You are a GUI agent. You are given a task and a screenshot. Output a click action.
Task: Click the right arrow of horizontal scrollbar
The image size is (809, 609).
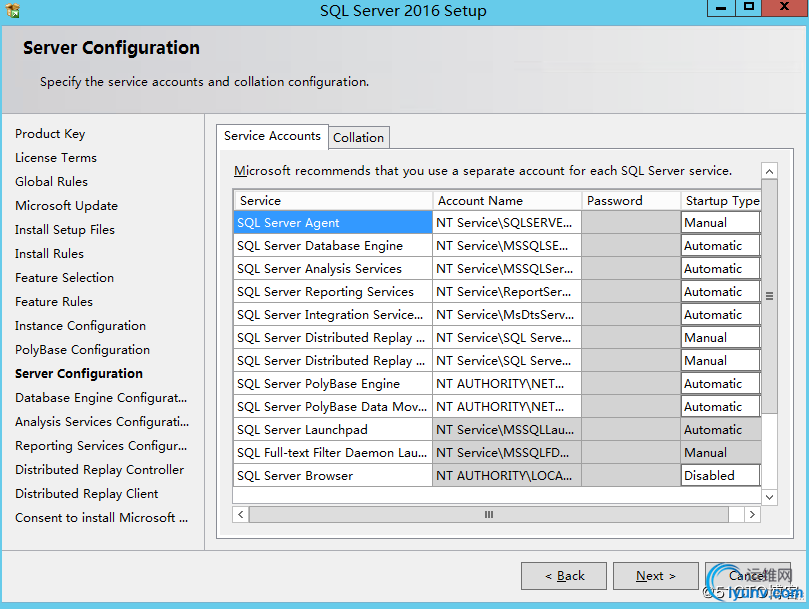click(752, 515)
